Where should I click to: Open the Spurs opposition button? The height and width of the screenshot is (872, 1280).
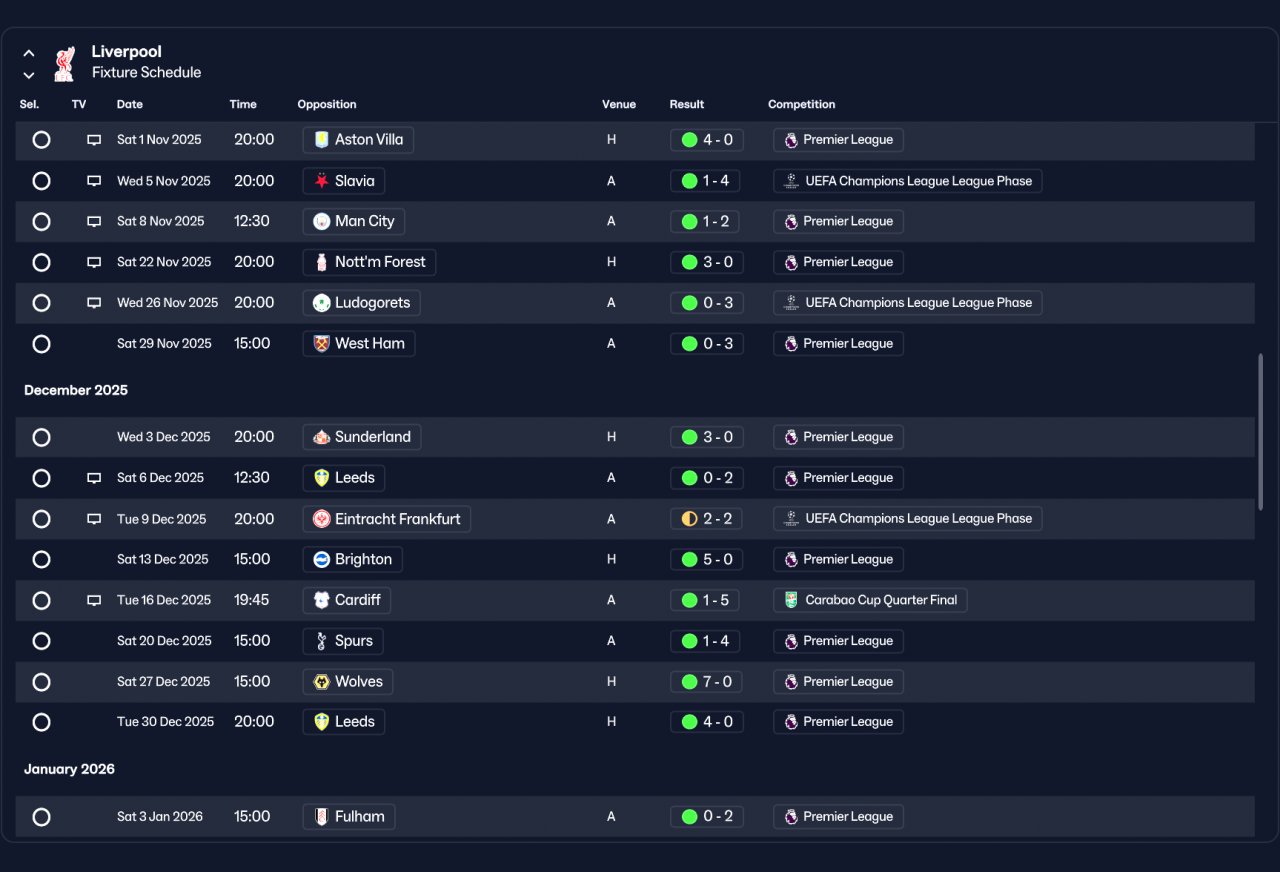(x=343, y=641)
